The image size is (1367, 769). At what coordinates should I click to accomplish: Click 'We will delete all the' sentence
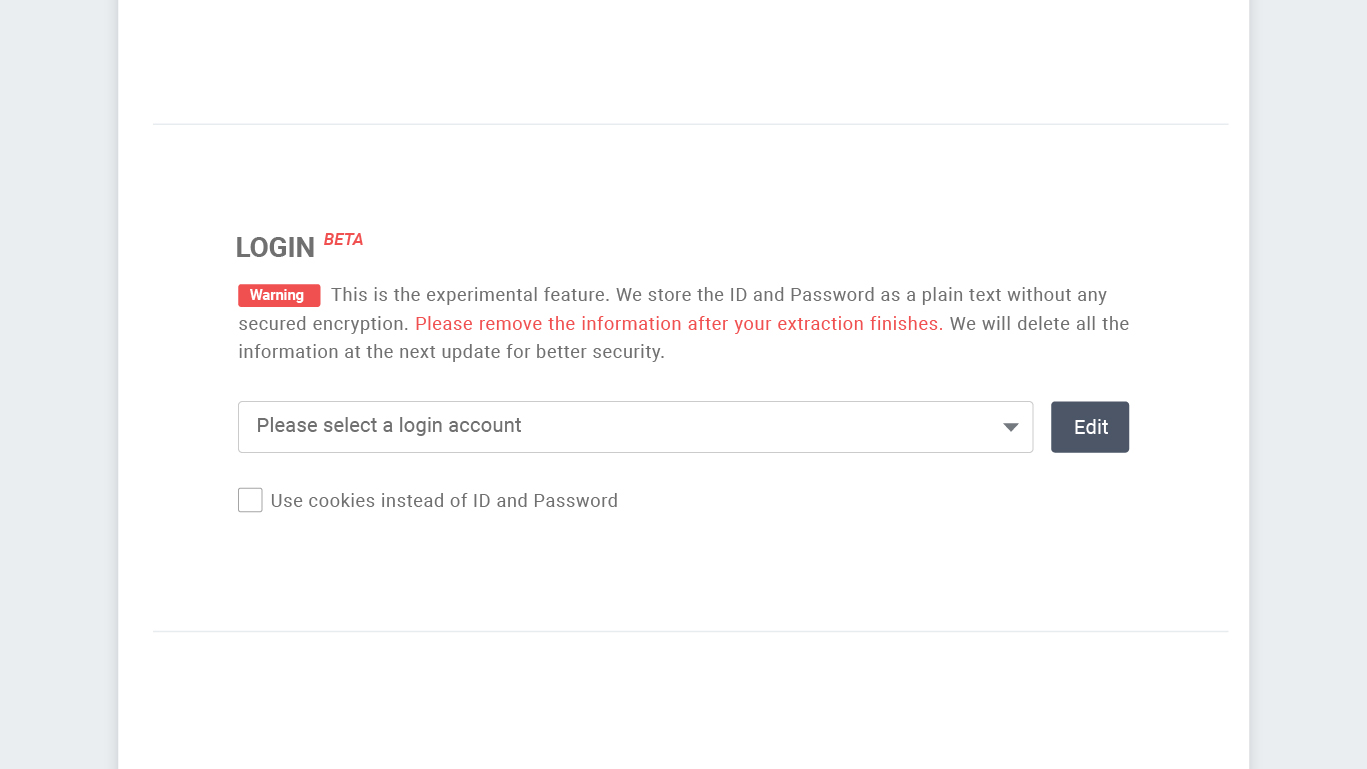1039,324
